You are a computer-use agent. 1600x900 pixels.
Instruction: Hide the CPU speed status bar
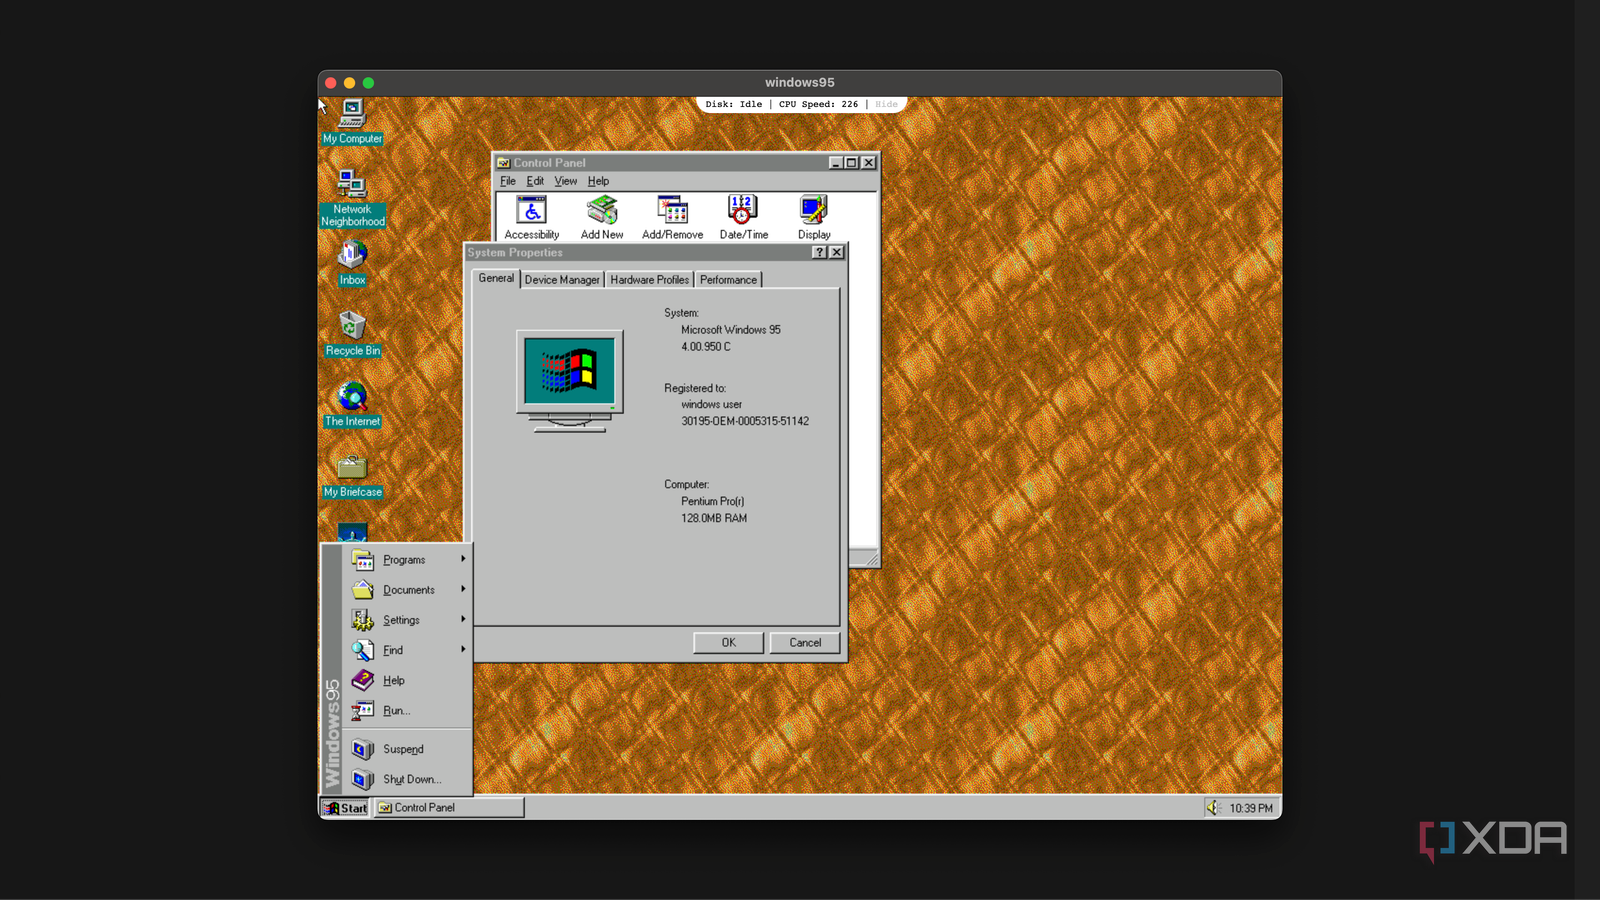tap(885, 104)
